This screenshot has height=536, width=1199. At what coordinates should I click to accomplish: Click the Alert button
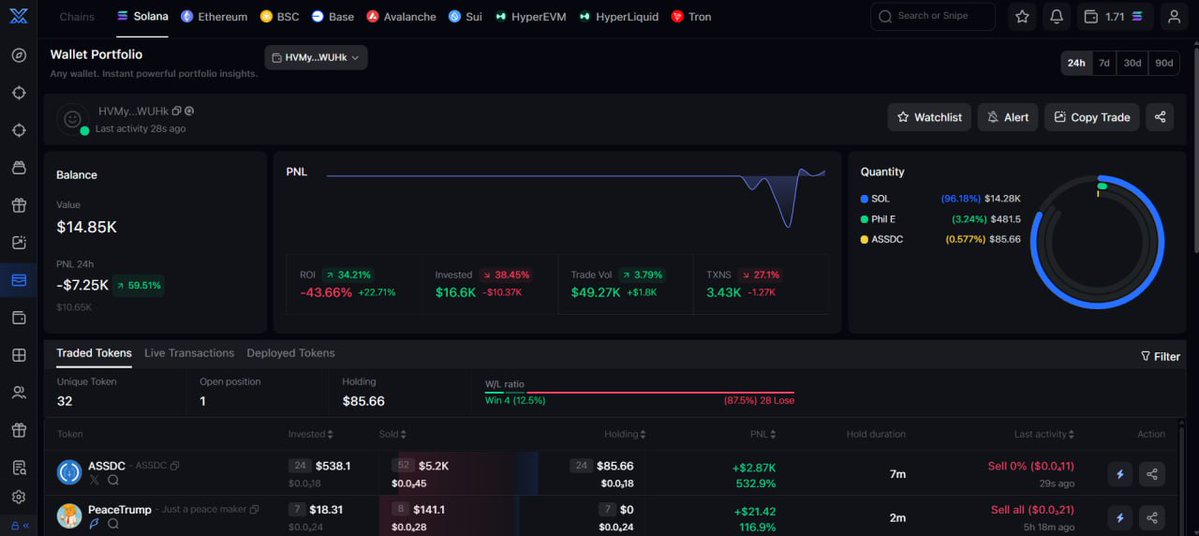tap(1008, 117)
